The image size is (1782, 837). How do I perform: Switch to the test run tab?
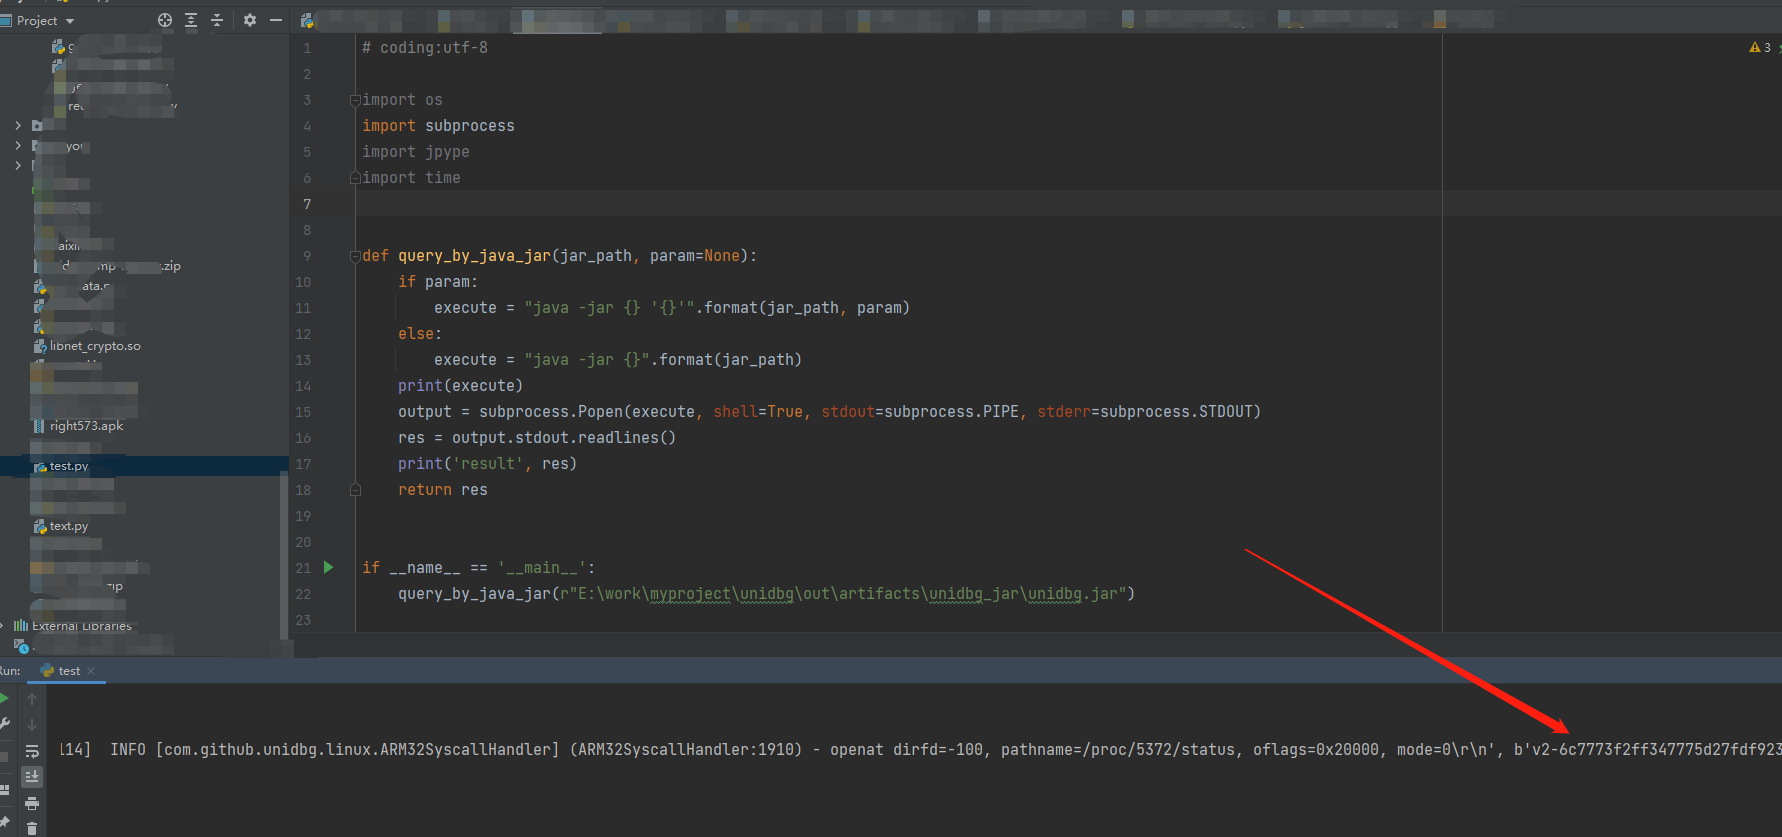point(69,671)
